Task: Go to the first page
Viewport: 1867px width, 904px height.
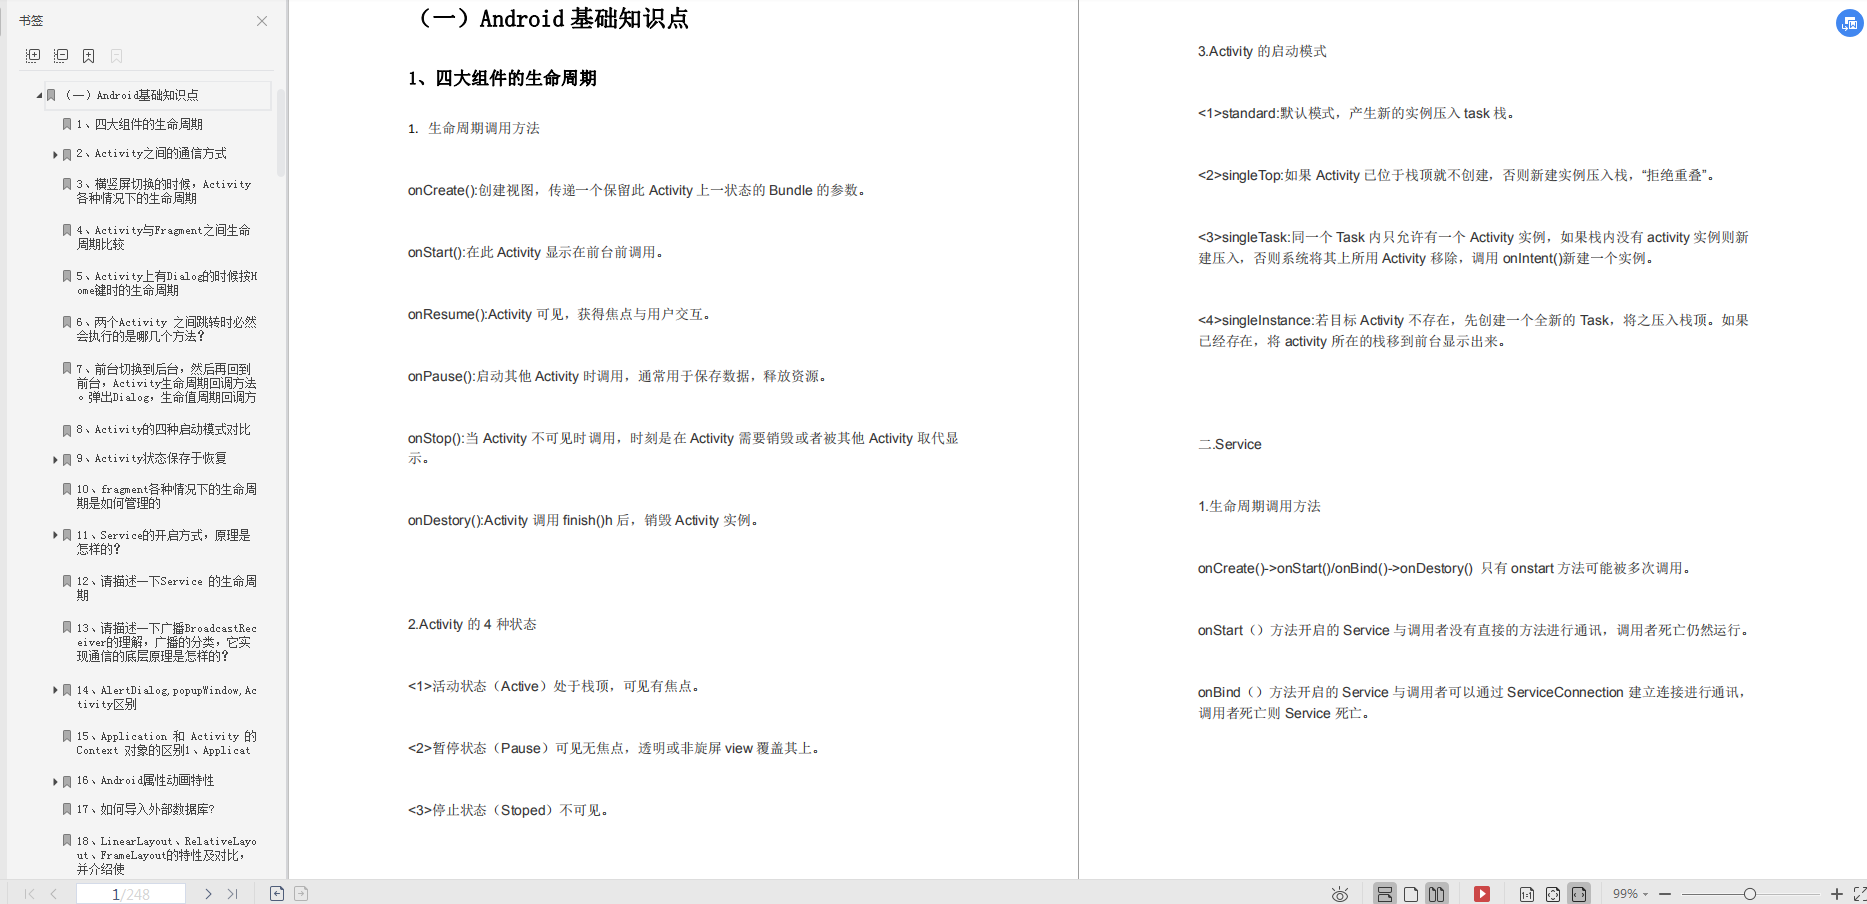Action: click(30, 894)
